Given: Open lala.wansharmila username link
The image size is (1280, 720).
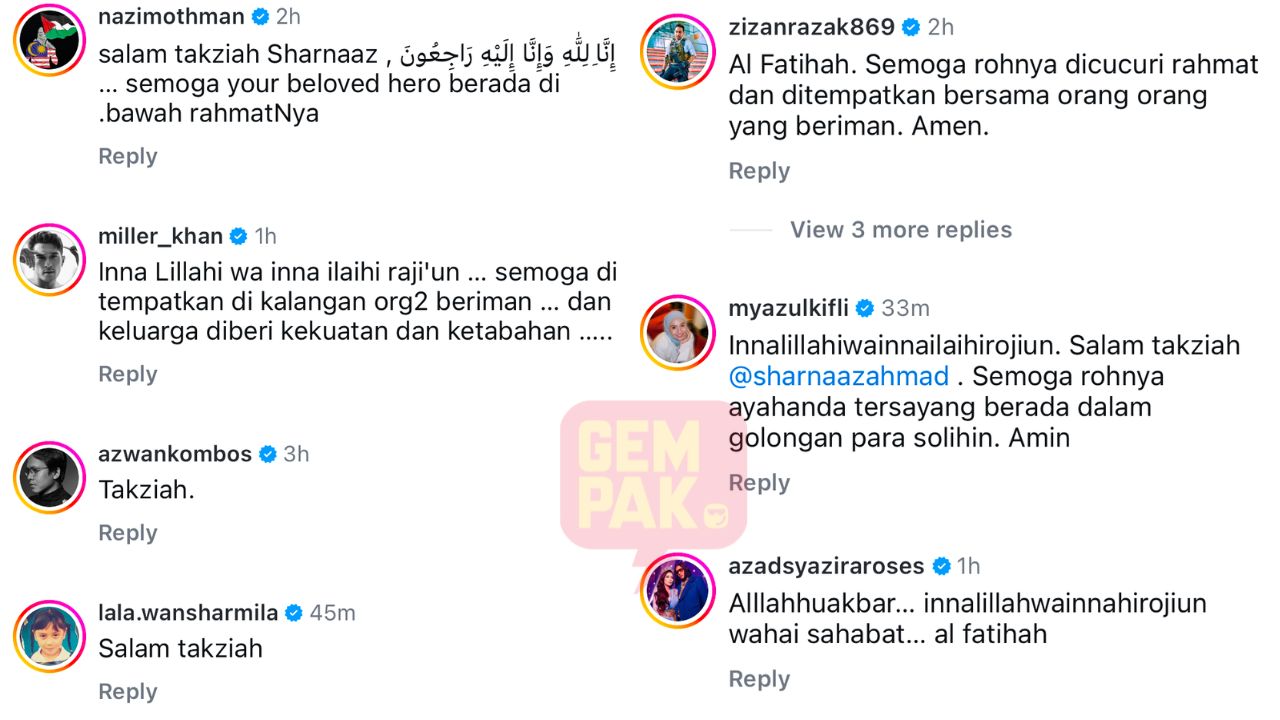Looking at the screenshot, I should (187, 613).
